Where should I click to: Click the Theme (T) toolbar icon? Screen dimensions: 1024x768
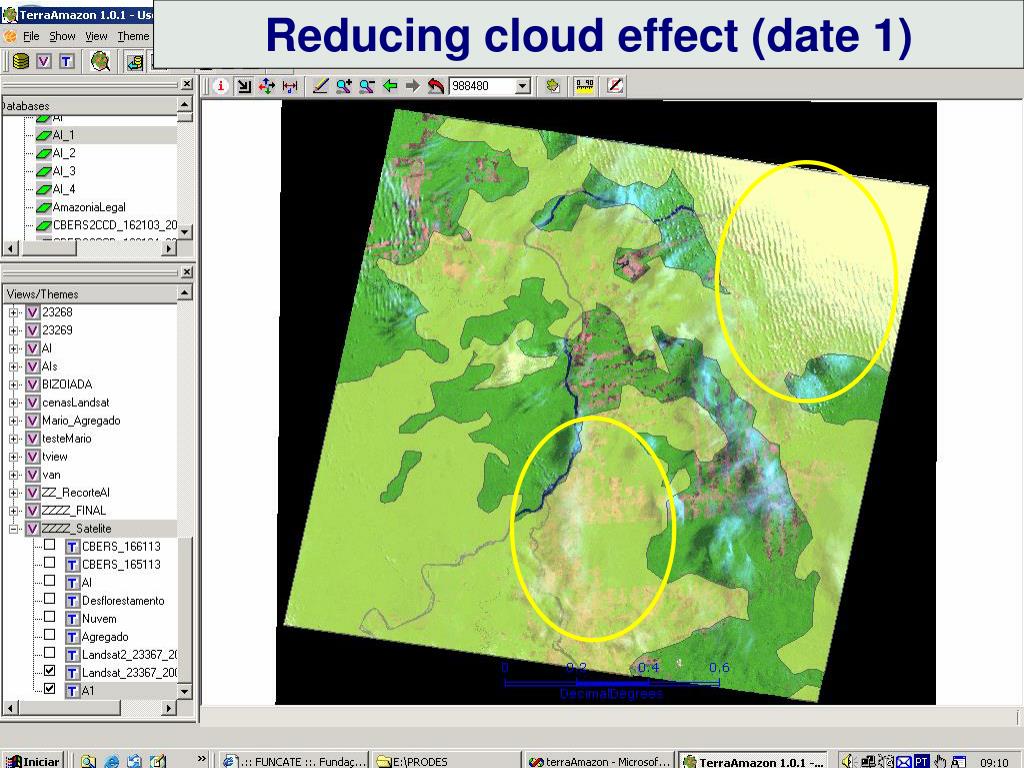pyautogui.click(x=66, y=61)
